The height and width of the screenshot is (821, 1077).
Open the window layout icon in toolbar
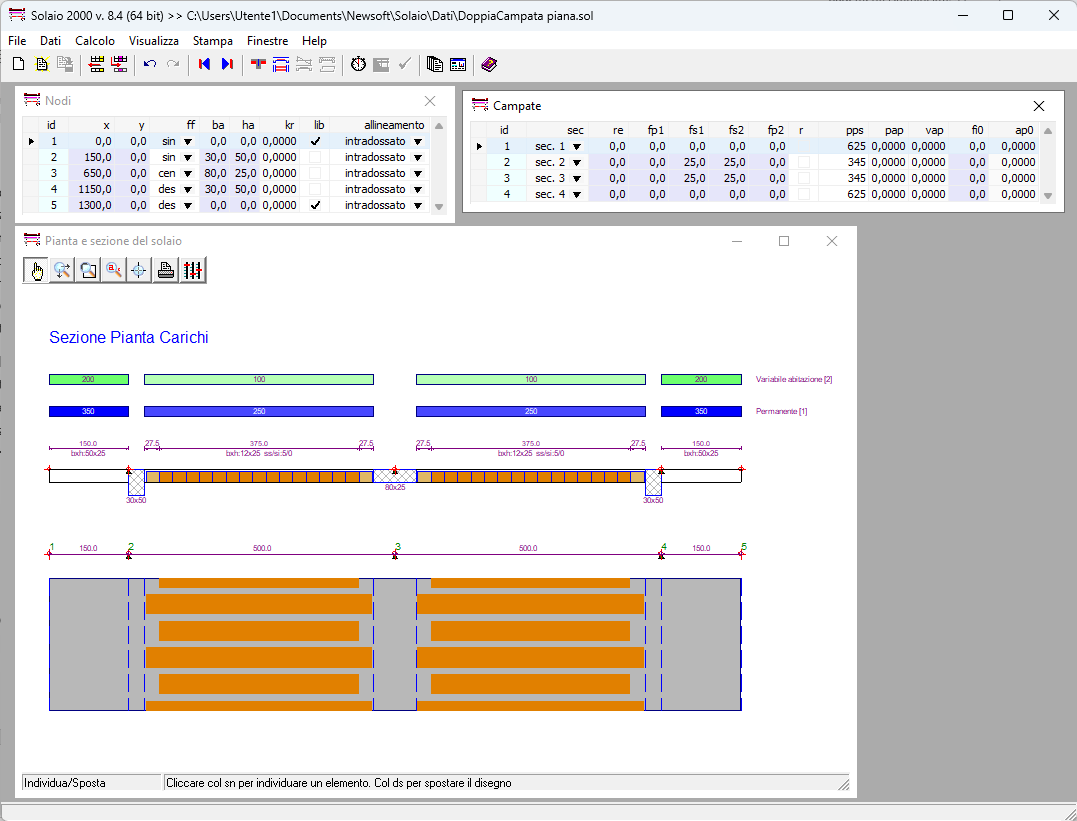pyautogui.click(x=458, y=65)
